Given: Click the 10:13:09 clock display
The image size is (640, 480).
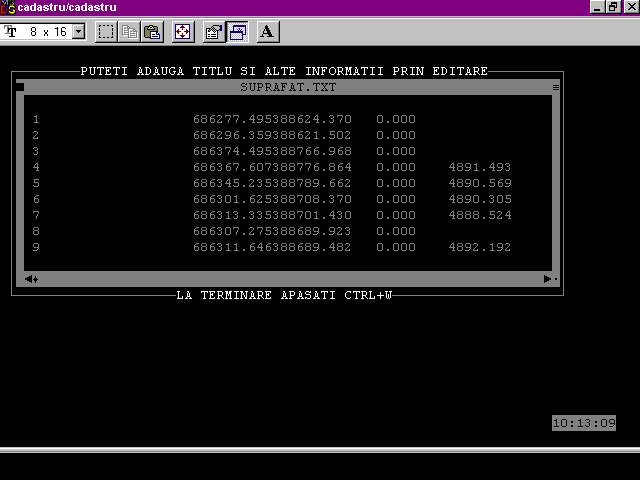Looking at the screenshot, I should click(x=584, y=423).
